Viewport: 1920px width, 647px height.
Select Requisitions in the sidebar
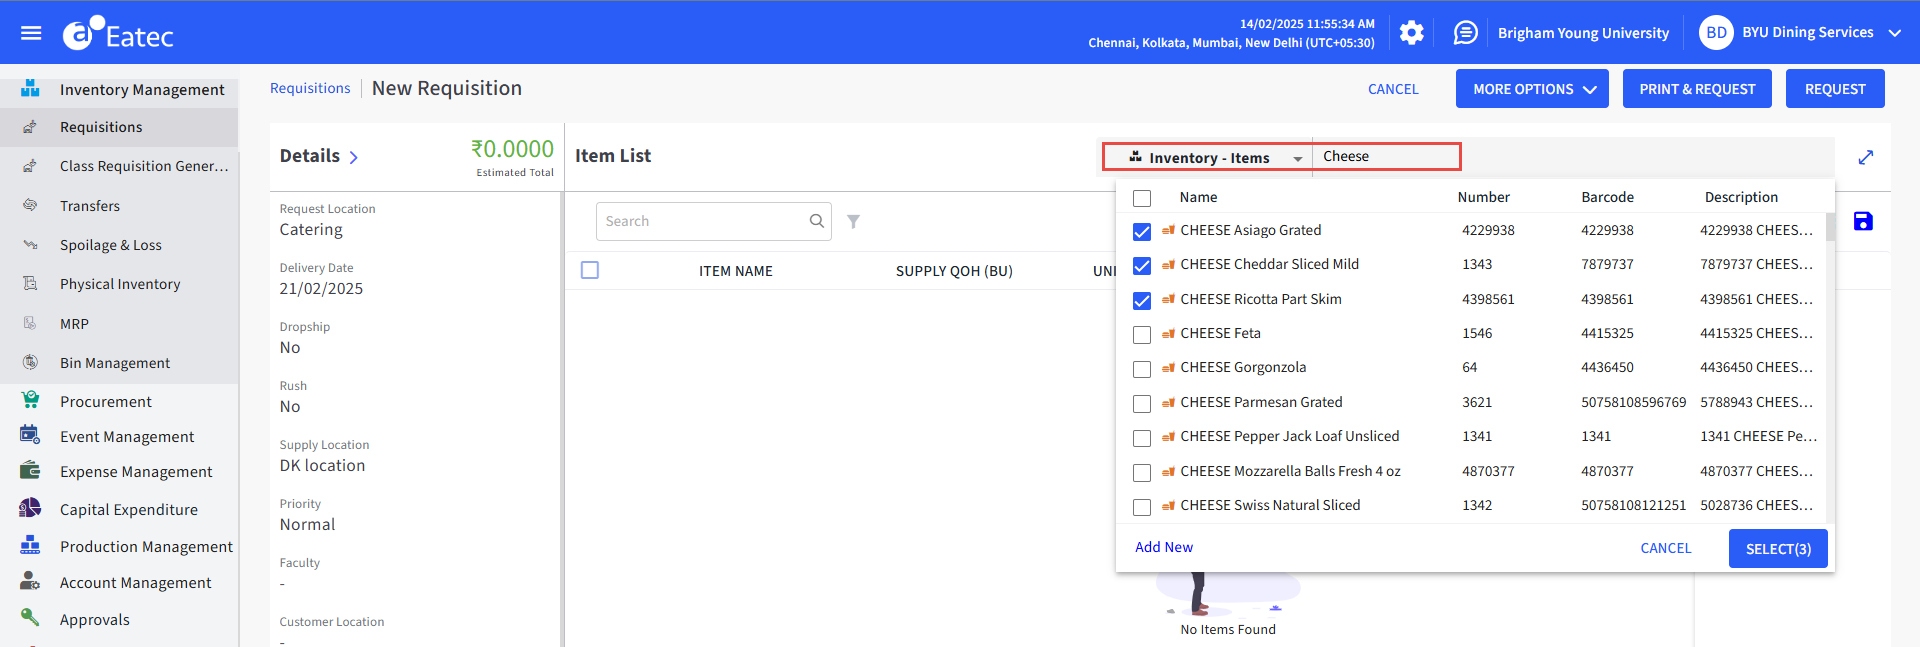point(101,127)
